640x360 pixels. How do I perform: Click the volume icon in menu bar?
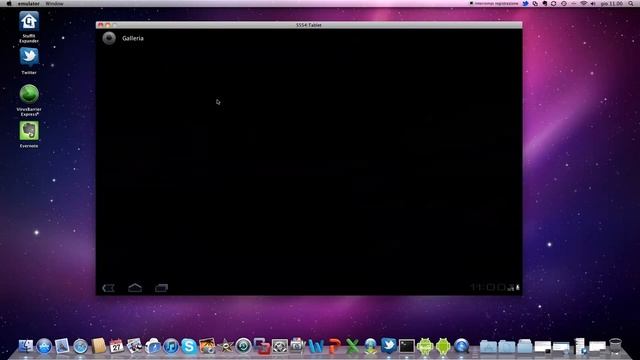tap(593, 4)
